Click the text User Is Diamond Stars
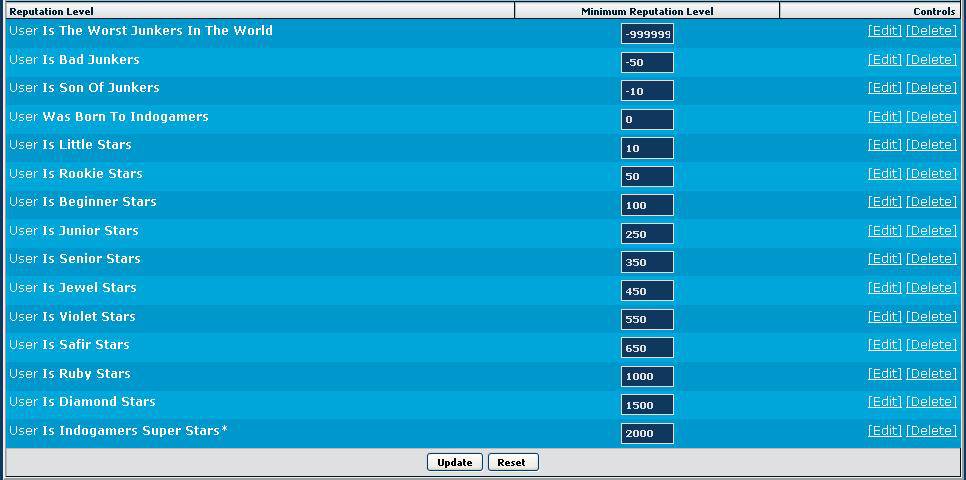Viewport: 966px width, 480px height. pyautogui.click(x=82, y=402)
